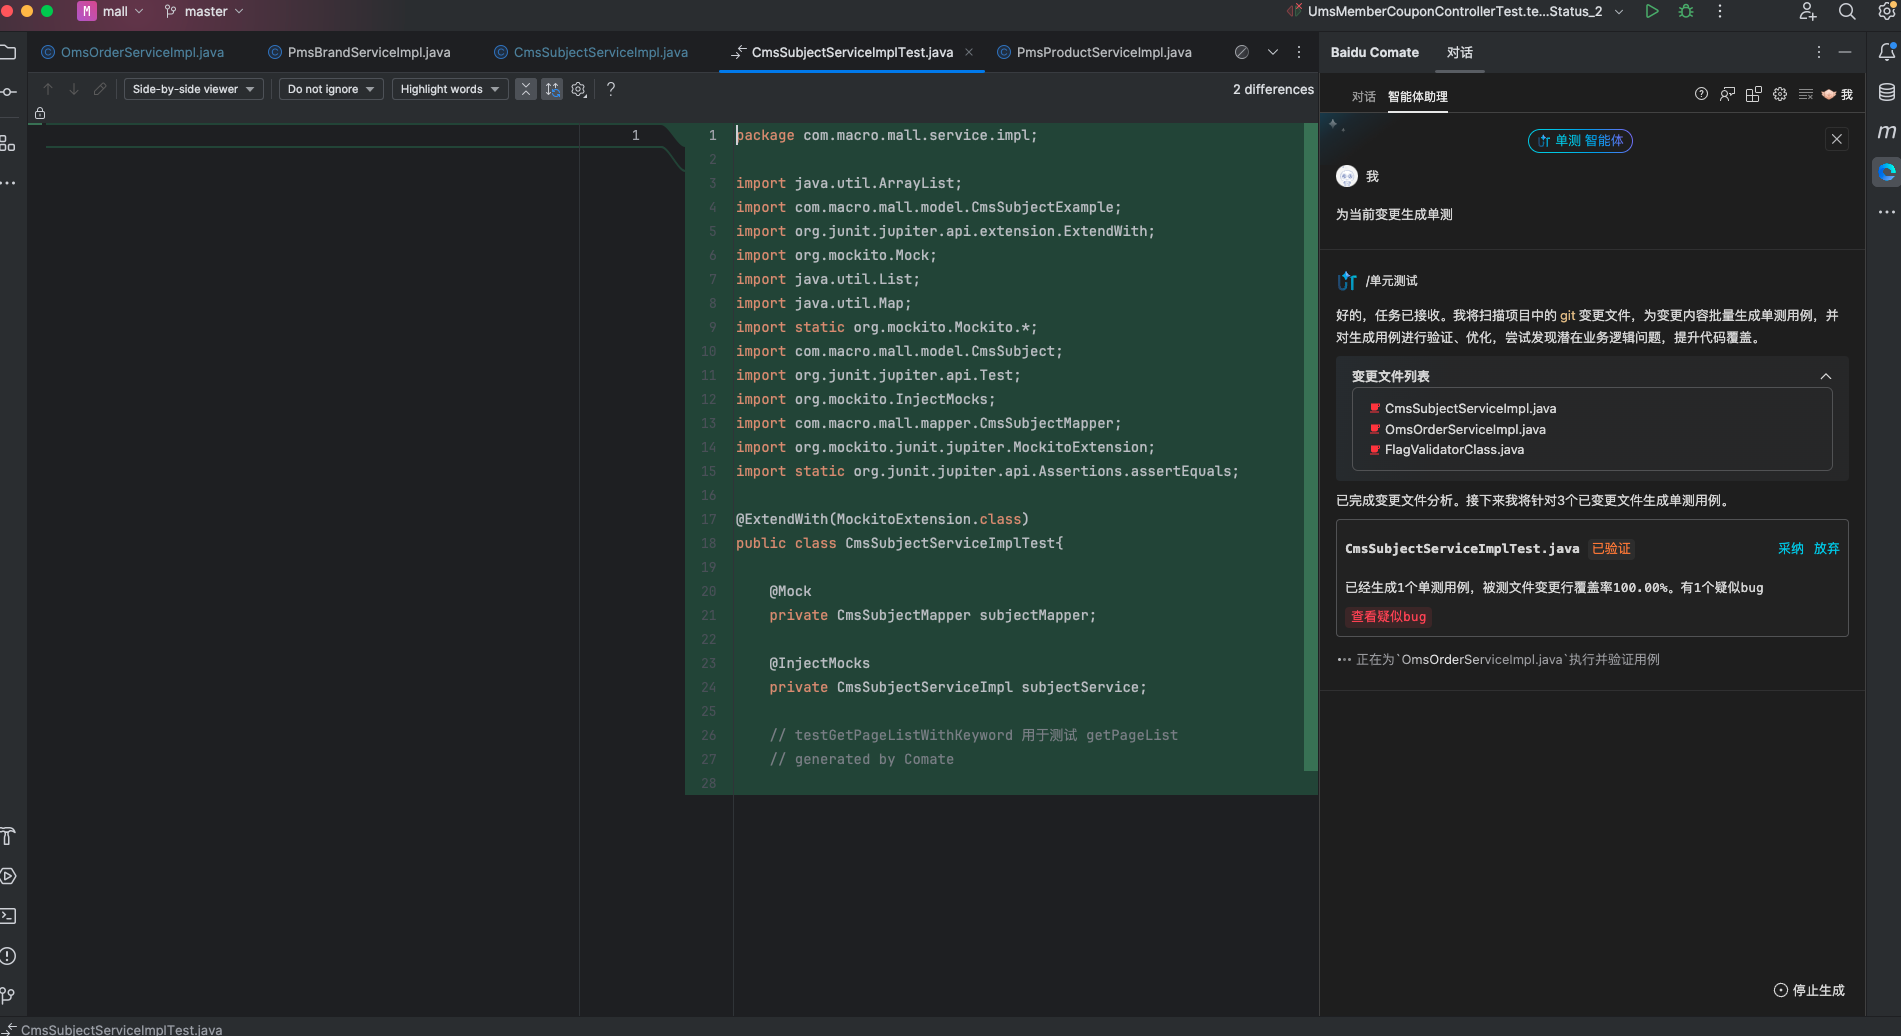Open Comate feedback icon
1901x1036 pixels.
point(1727,94)
